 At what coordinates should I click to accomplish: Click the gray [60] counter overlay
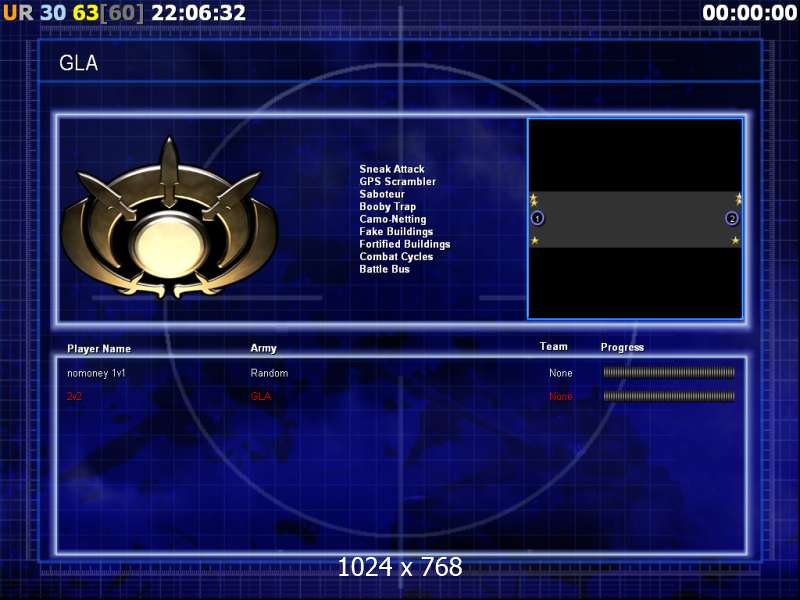pos(121,13)
